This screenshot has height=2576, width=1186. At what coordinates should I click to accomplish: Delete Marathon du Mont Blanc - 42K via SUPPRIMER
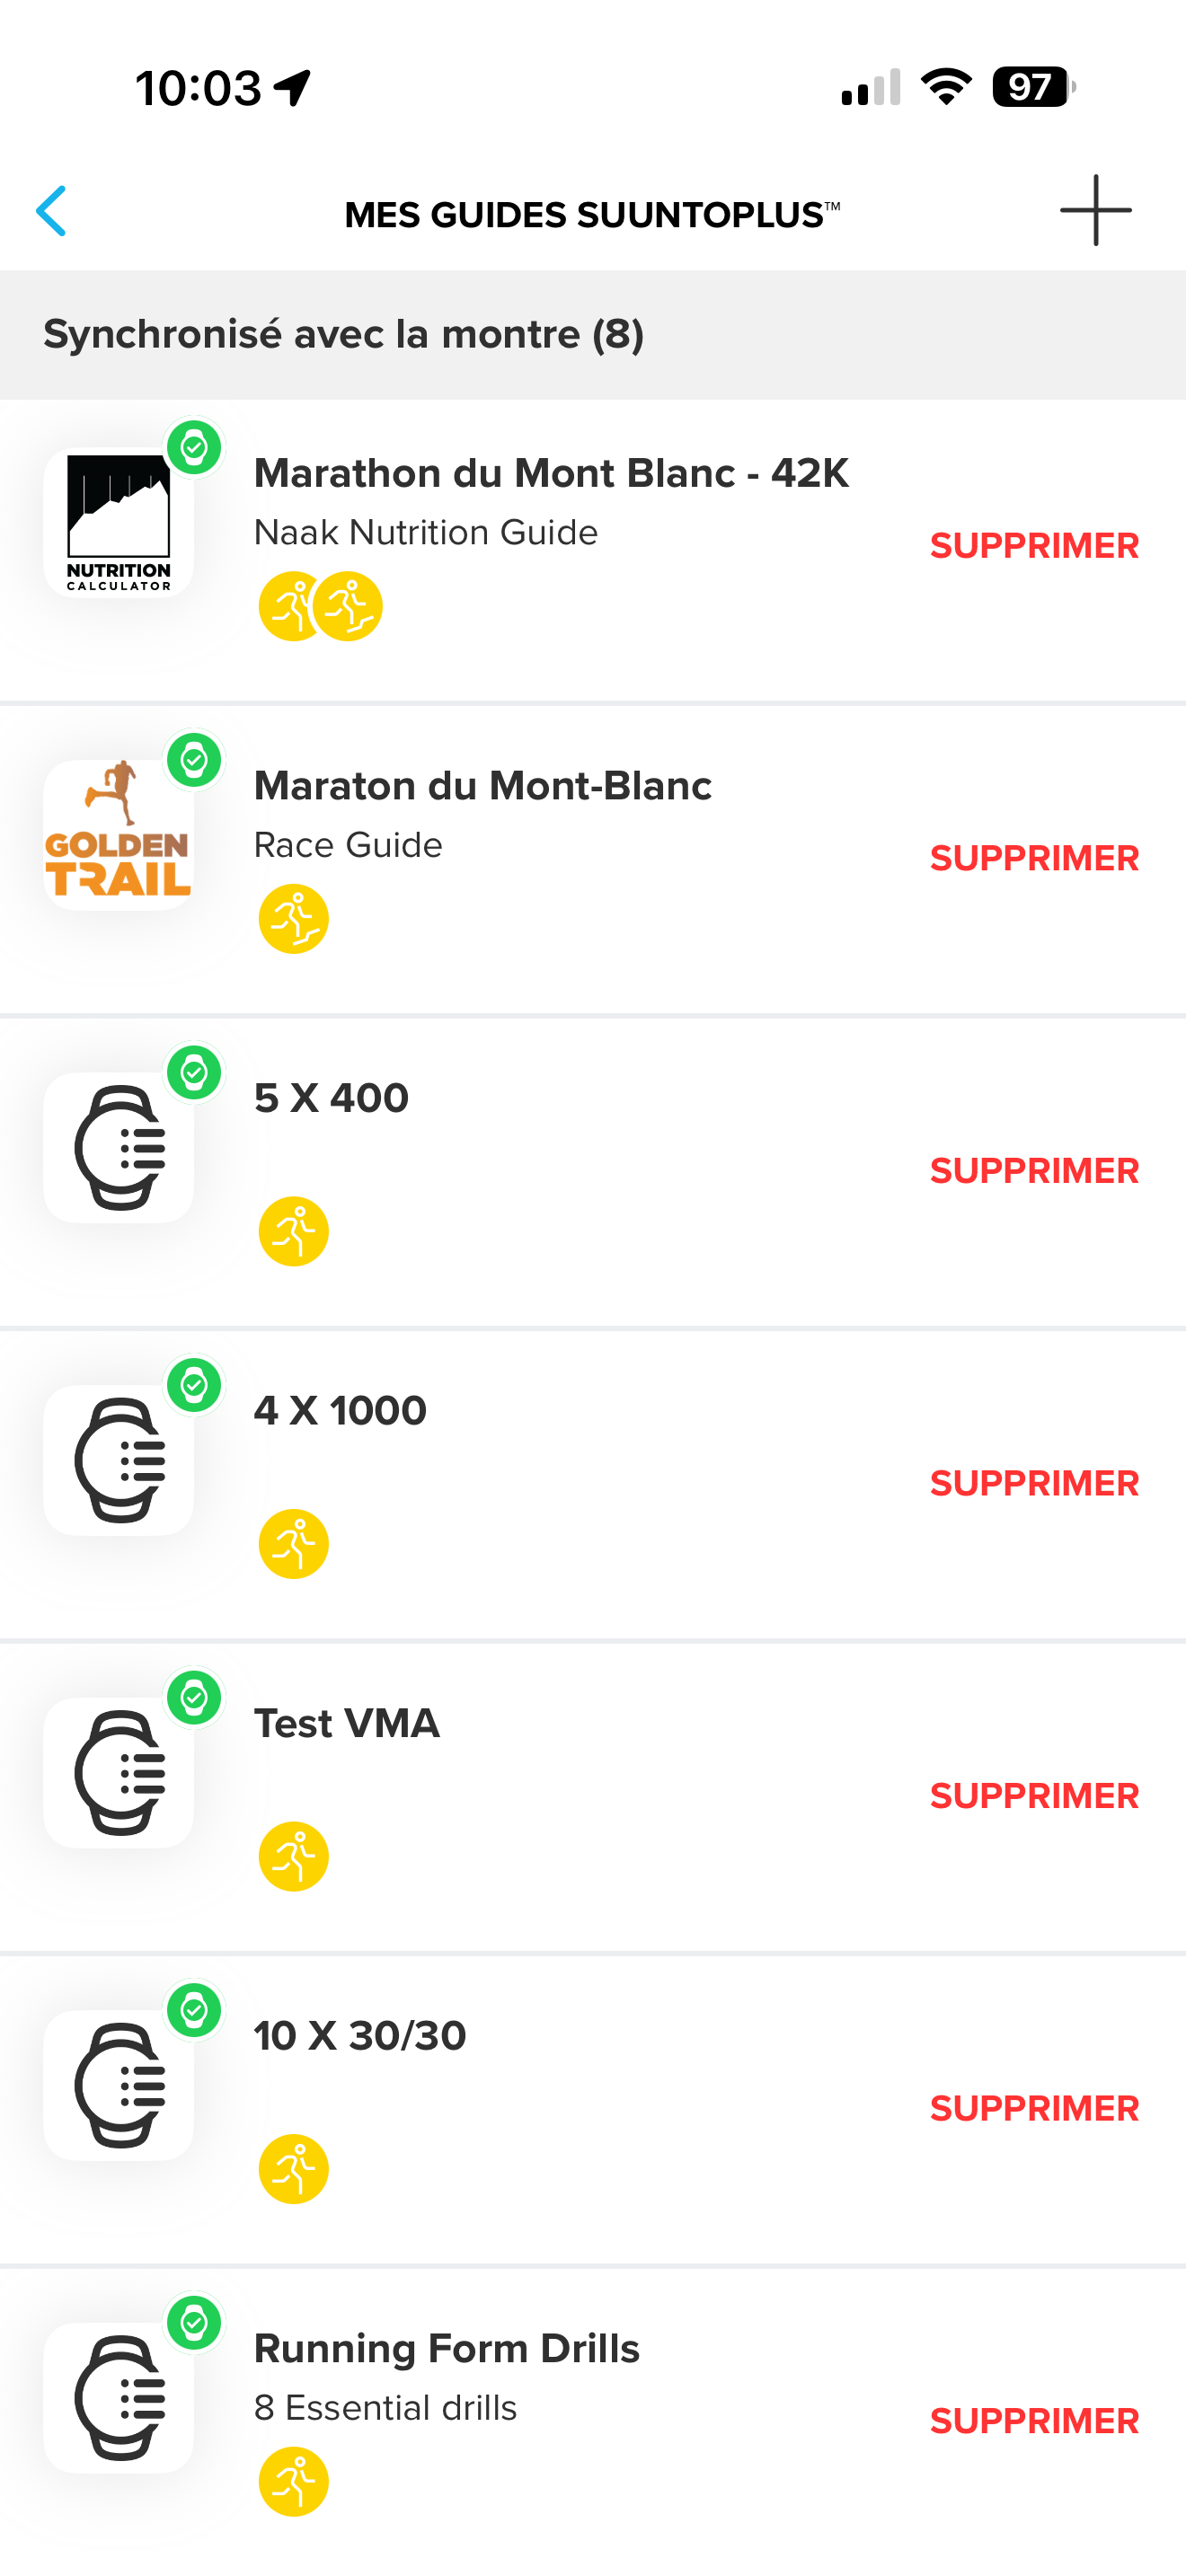(1034, 545)
